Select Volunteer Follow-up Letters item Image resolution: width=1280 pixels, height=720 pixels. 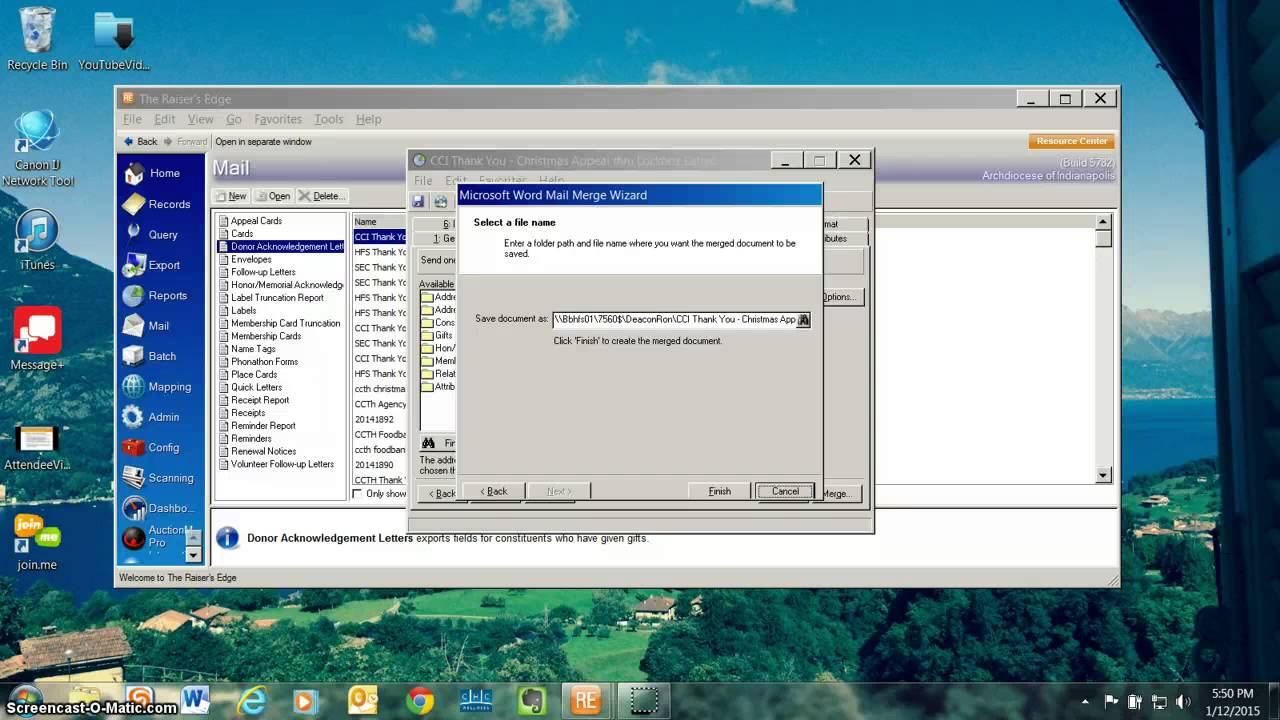(282, 464)
